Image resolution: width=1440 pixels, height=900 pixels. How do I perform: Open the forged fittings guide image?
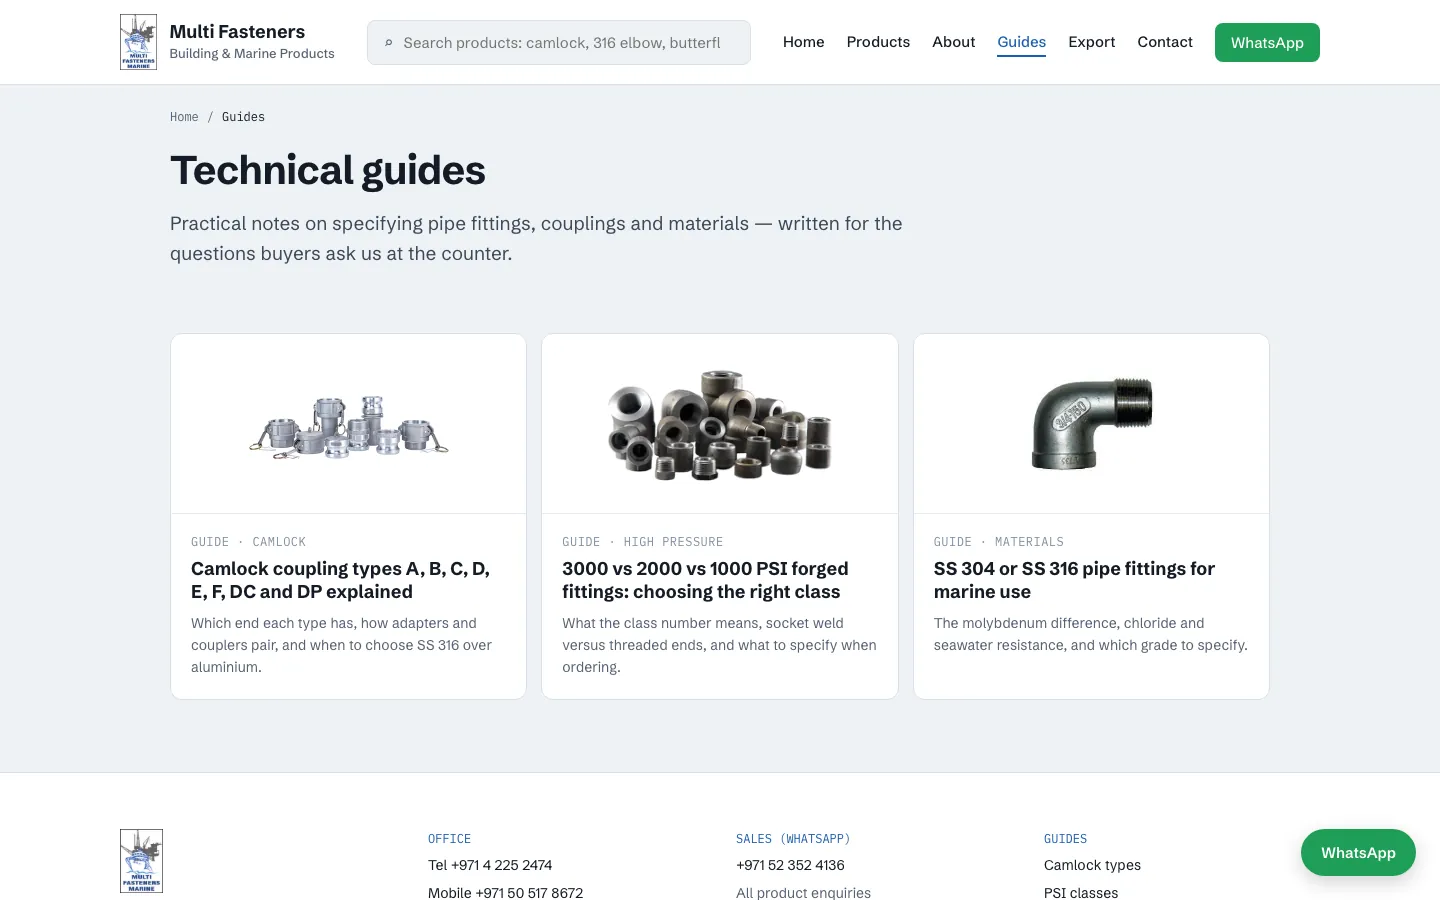(x=720, y=424)
